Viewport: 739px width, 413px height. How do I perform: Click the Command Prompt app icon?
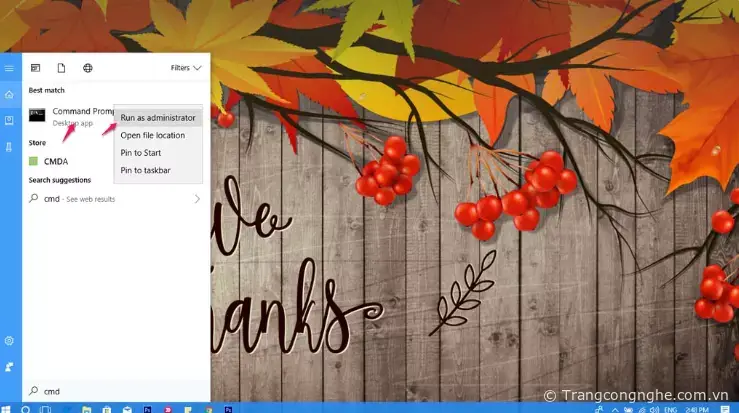click(x=37, y=116)
